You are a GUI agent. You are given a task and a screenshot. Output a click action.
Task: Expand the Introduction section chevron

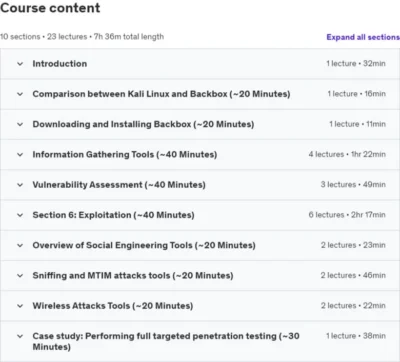(x=20, y=64)
